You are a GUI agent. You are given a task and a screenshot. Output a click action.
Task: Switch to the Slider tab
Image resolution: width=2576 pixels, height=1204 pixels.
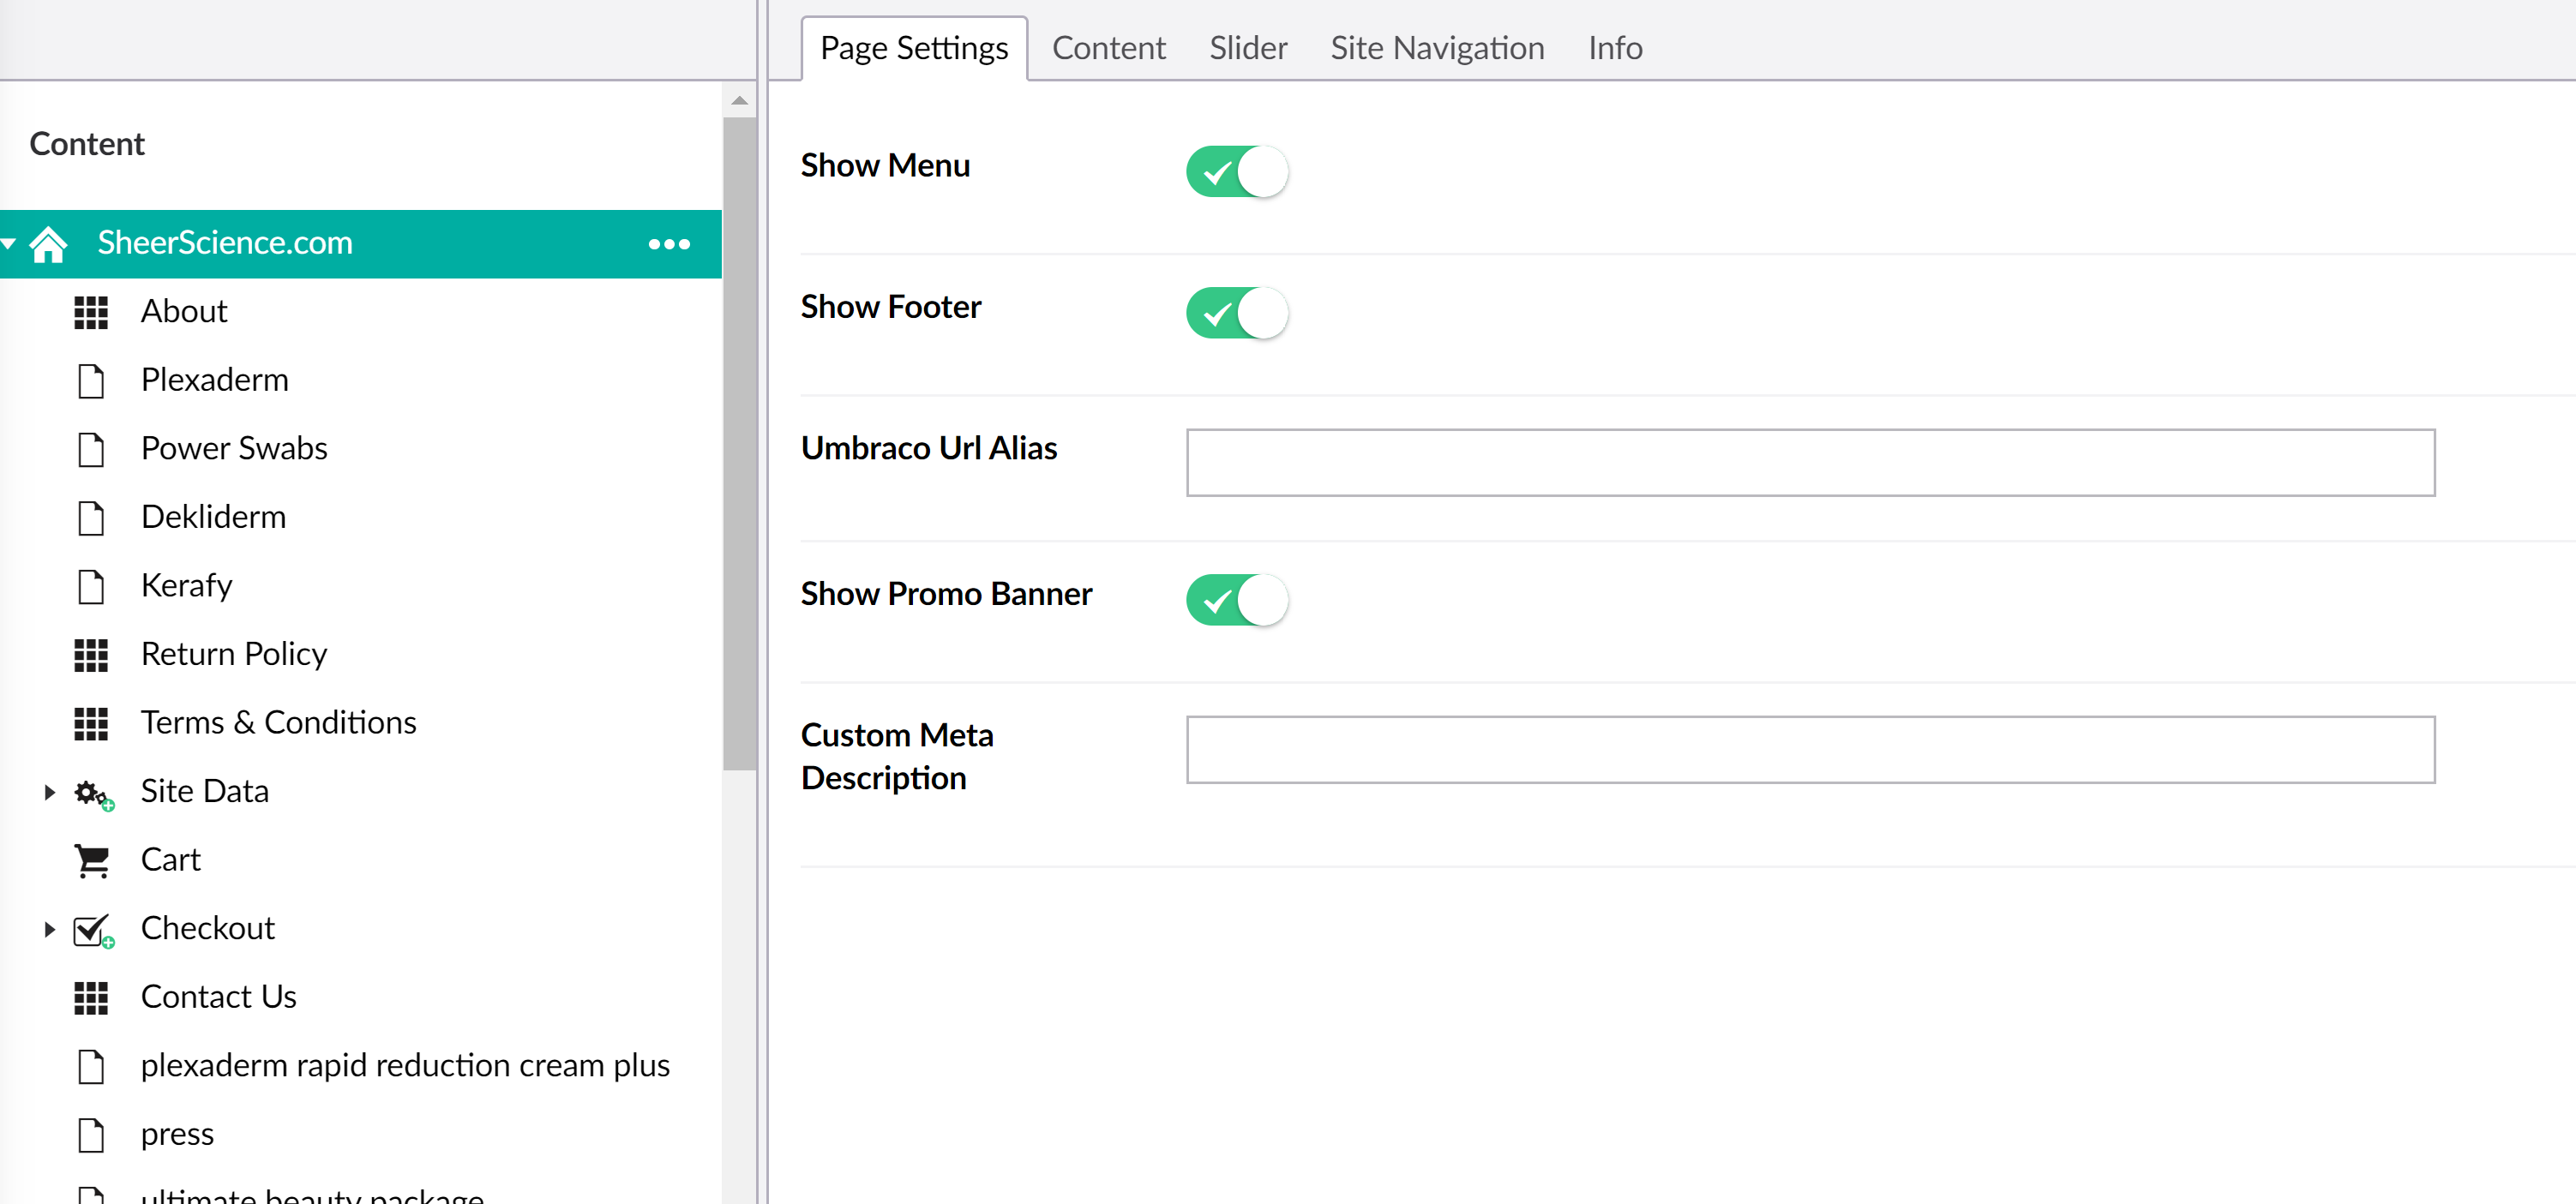tap(1247, 48)
